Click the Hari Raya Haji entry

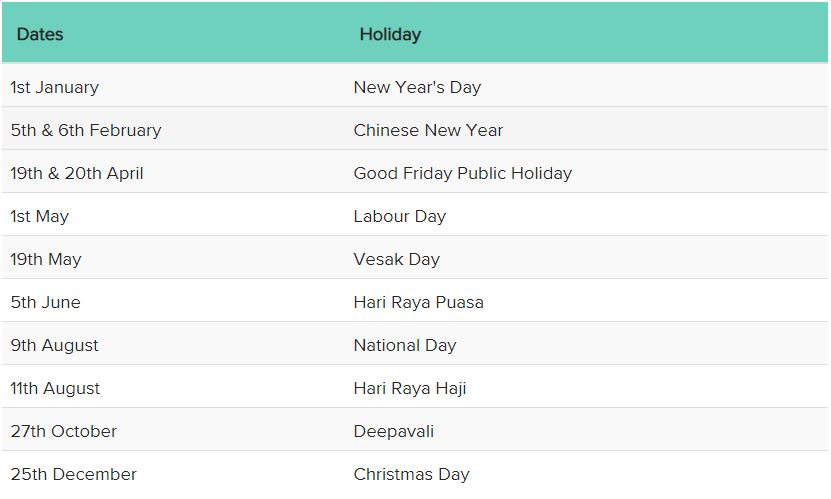pyautogui.click(x=410, y=388)
